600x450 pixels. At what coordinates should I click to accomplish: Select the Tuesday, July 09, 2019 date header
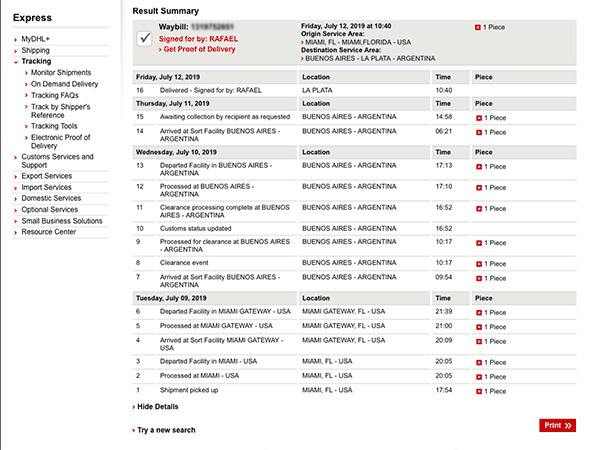tap(171, 298)
